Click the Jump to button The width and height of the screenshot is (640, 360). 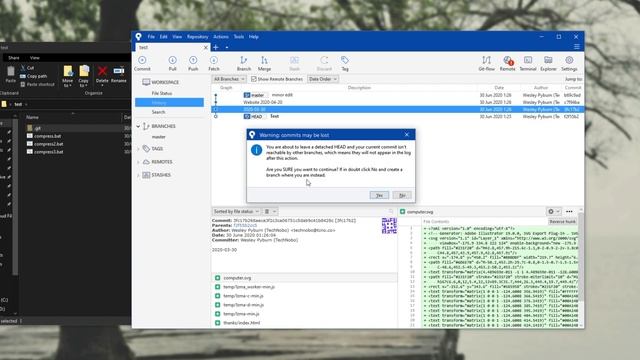[573, 79]
